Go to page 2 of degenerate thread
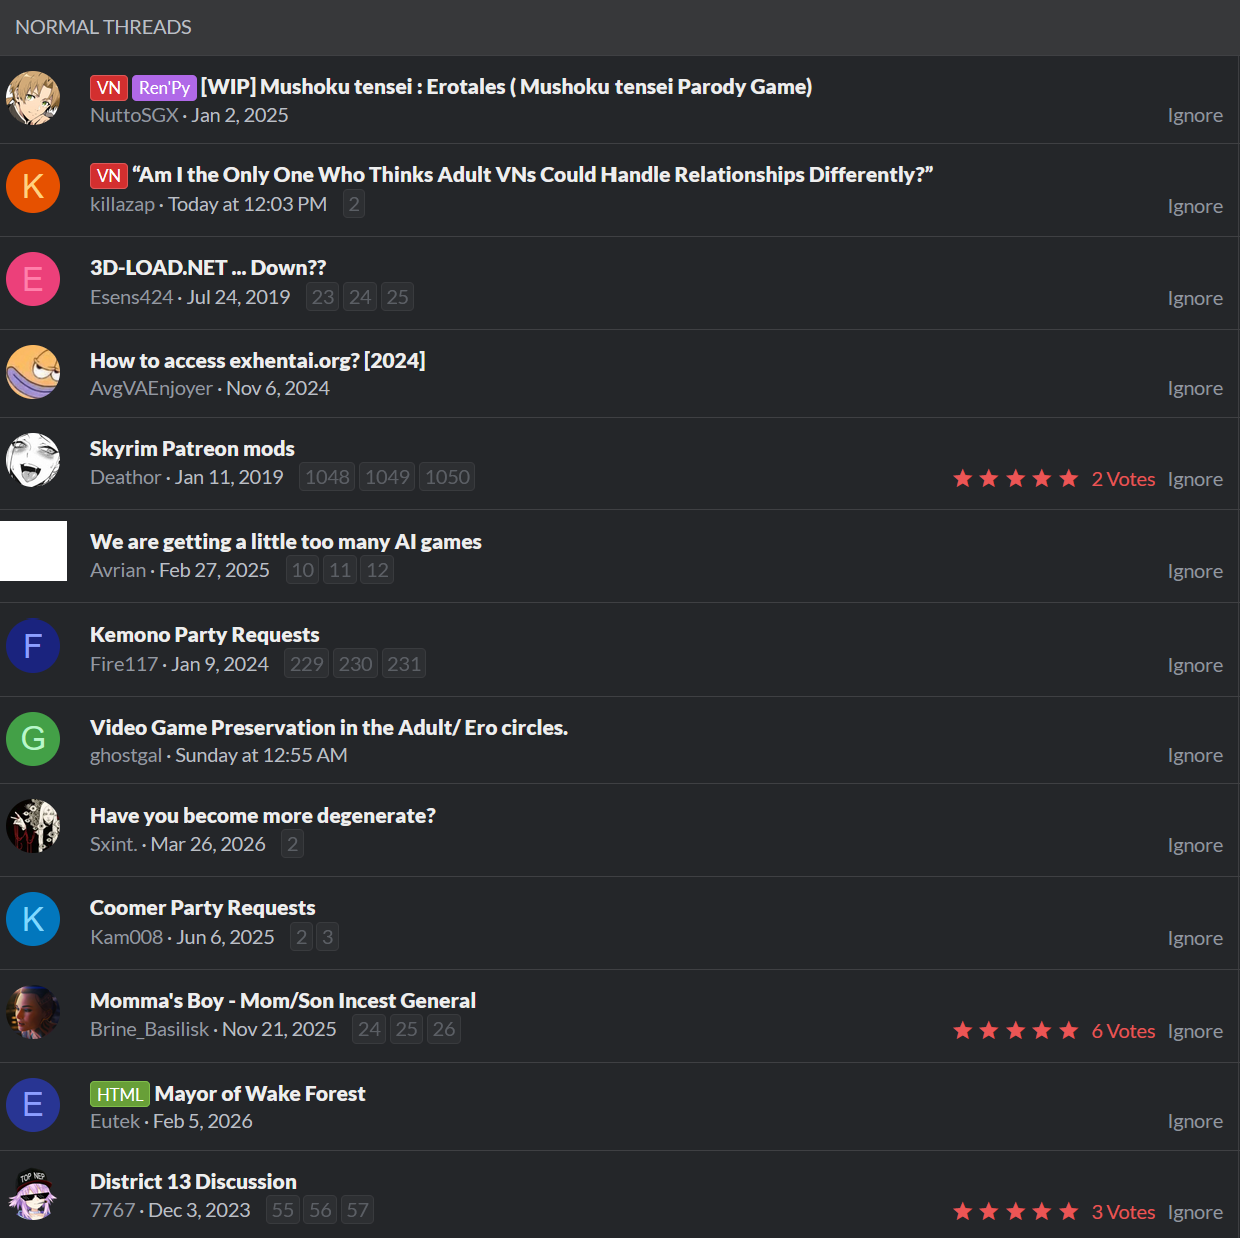Screen dimensions: 1240x1238 292,844
